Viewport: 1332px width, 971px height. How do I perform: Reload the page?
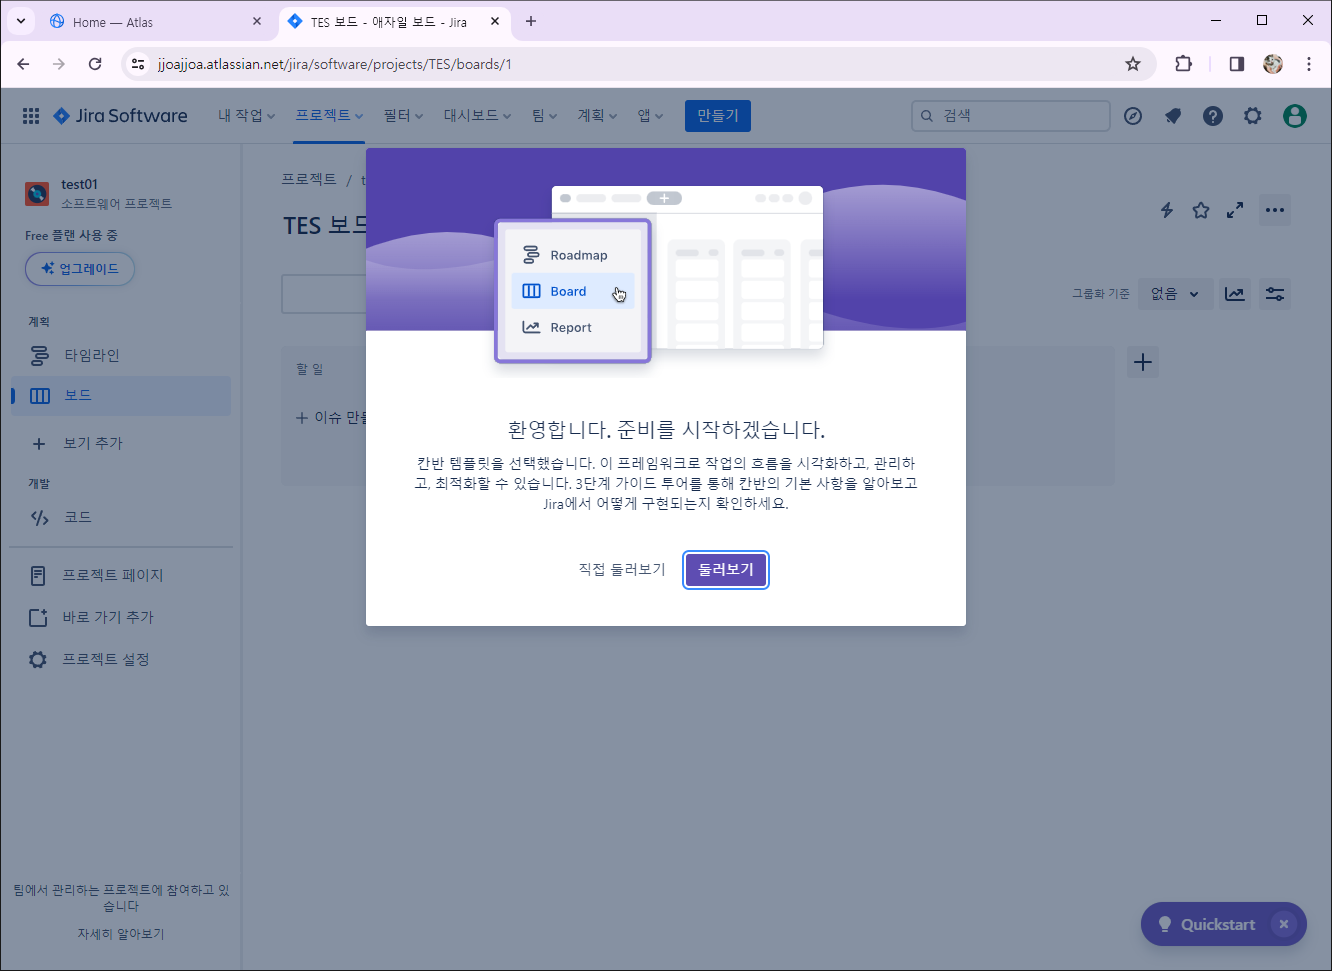tap(95, 64)
